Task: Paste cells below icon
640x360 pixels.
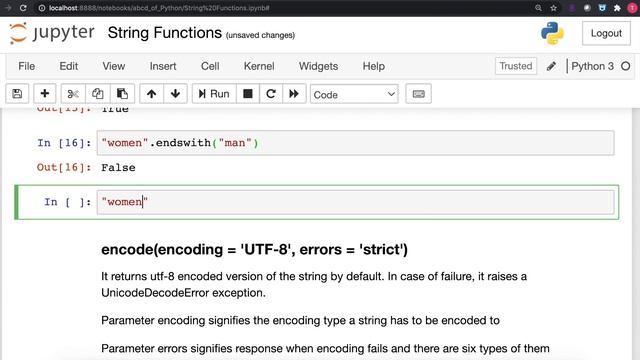Action: [122, 94]
